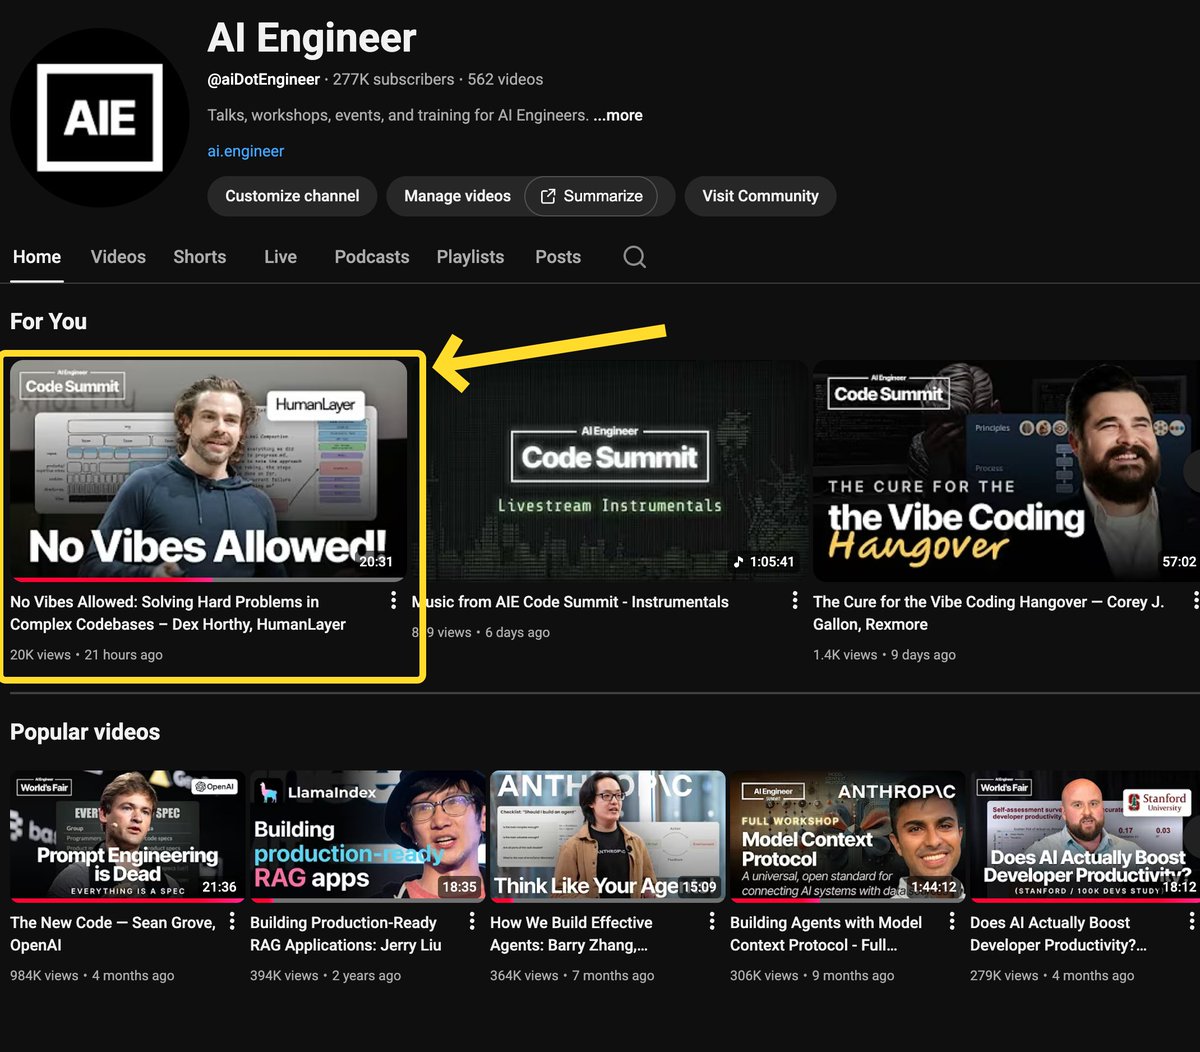Click title No Vibes Allowed: Solving Hard Problems
This screenshot has width=1200, height=1052.
click(178, 613)
